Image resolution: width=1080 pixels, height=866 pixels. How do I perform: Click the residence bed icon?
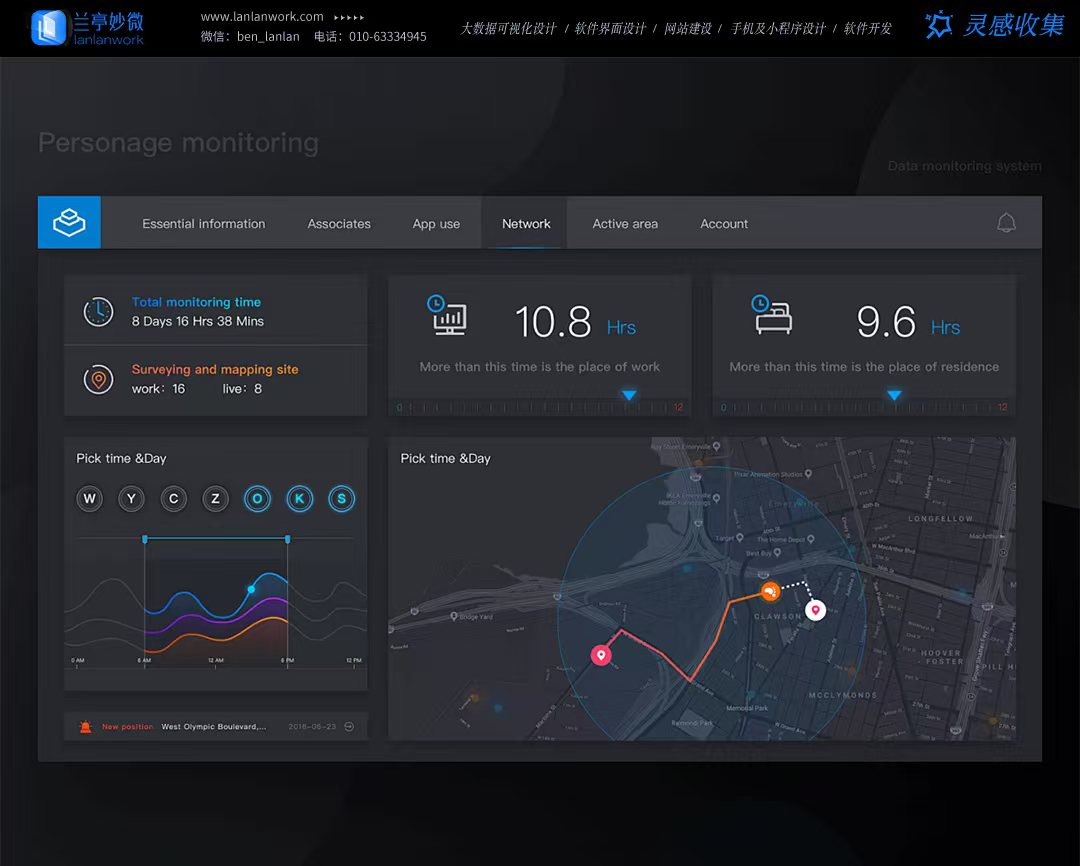pos(773,318)
